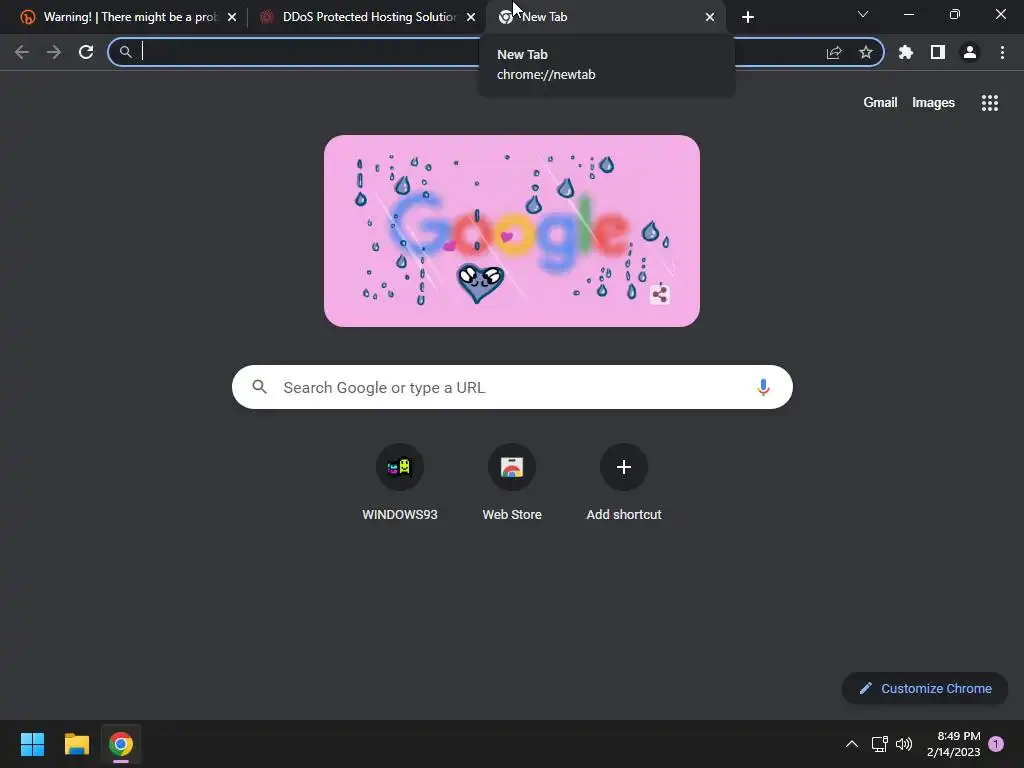Close the New Tab tab
This screenshot has height=768, width=1024.
pyautogui.click(x=710, y=17)
